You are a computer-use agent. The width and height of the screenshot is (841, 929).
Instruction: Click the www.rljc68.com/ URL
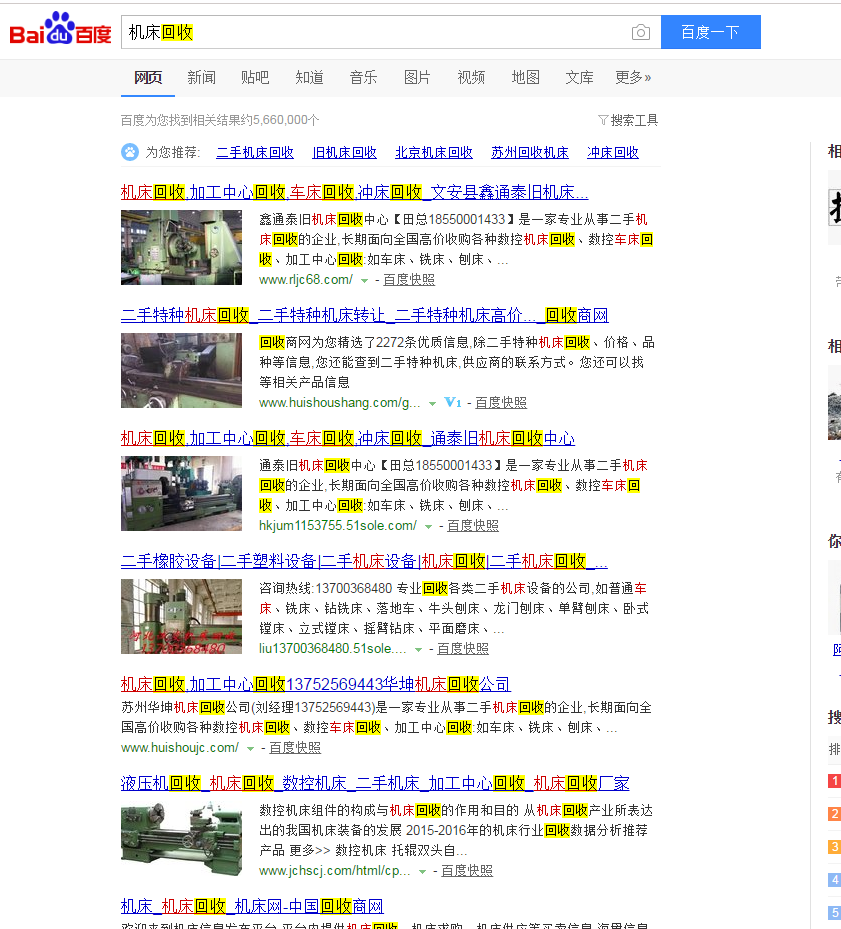point(306,280)
